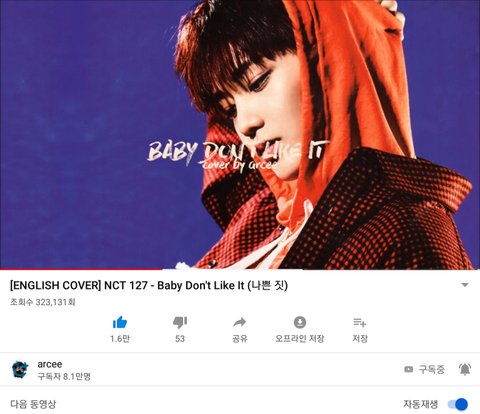Screen dimensions: 480x414
Task: Click the YouTube subscribed icon
Action: (x=408, y=369)
